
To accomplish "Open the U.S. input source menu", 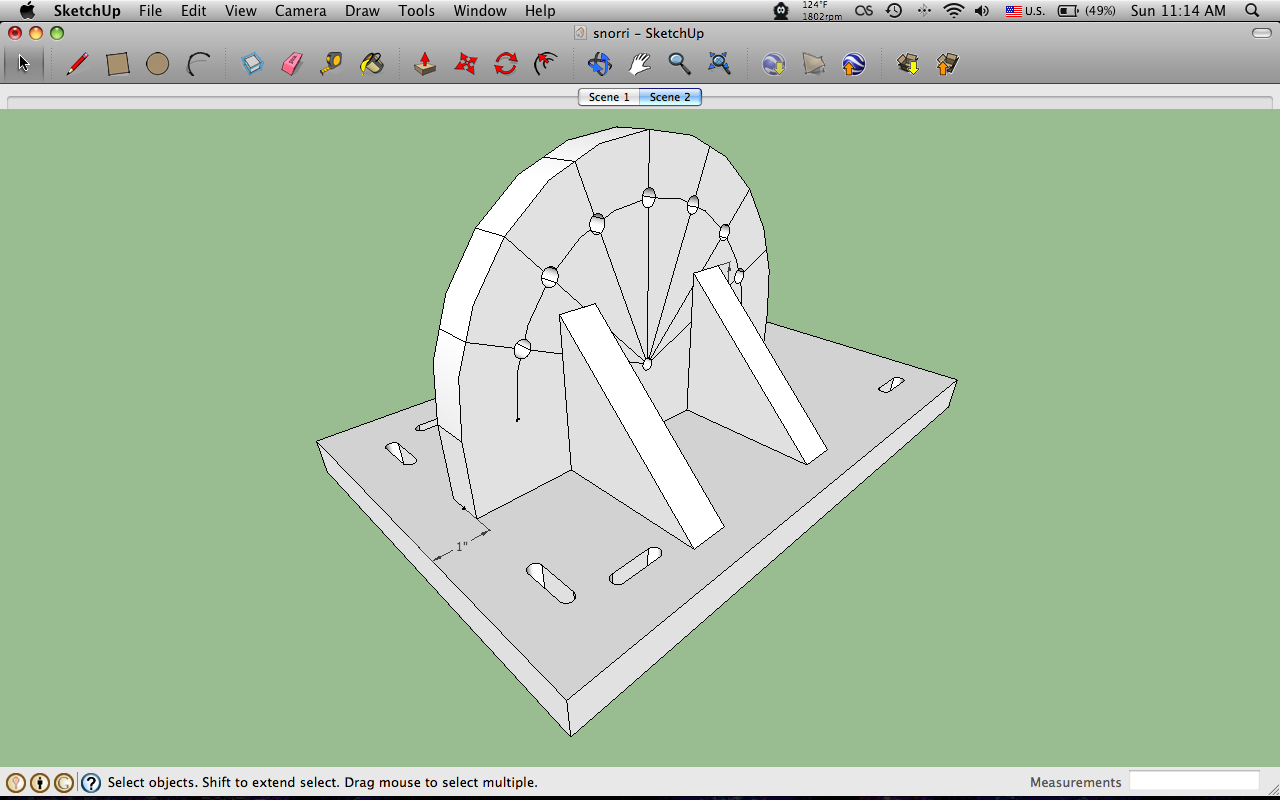I will (x=1025, y=11).
